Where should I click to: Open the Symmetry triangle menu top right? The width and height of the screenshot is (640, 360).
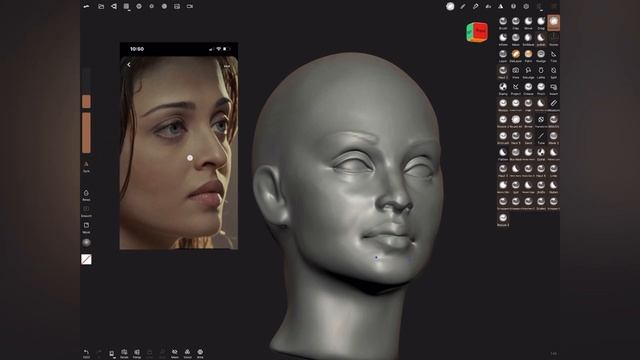(501, 7)
